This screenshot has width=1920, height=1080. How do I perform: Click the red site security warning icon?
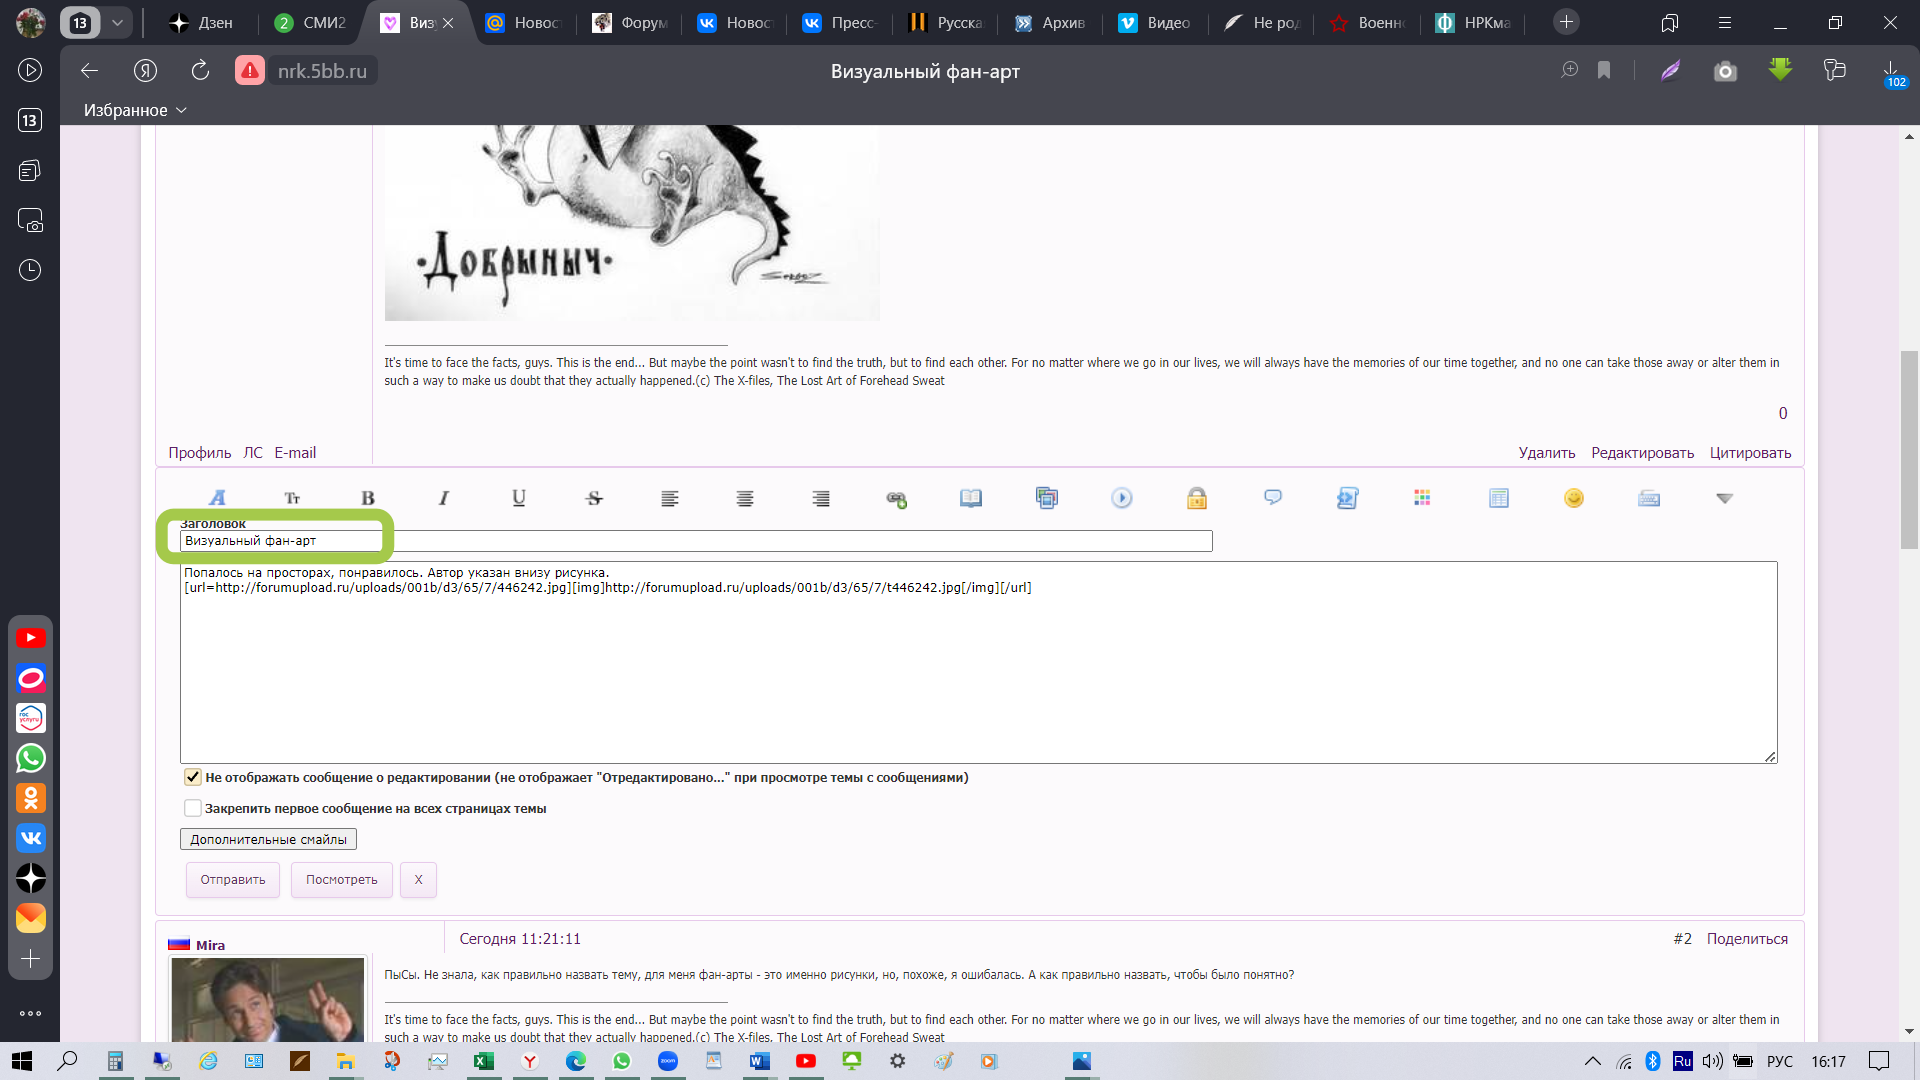(x=250, y=70)
